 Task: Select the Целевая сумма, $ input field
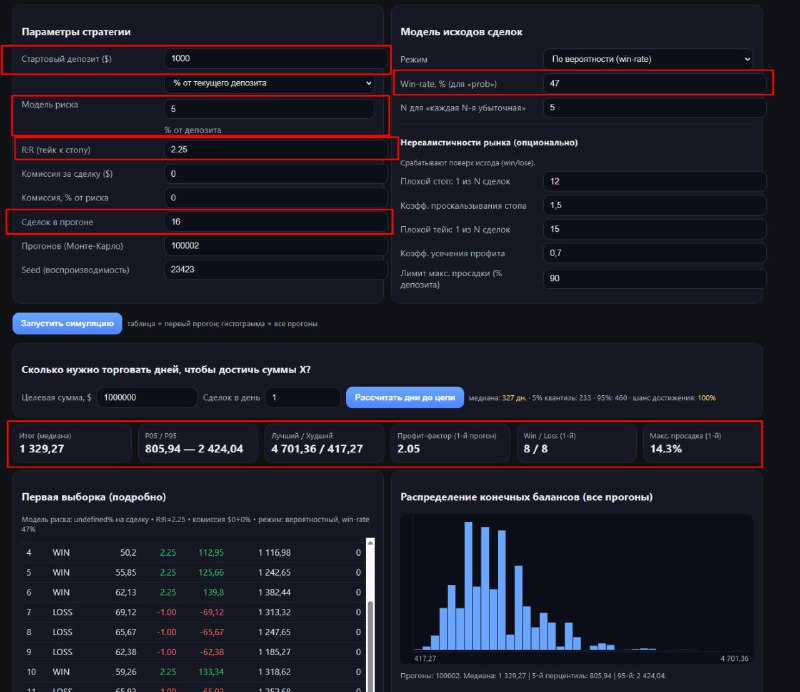147,397
